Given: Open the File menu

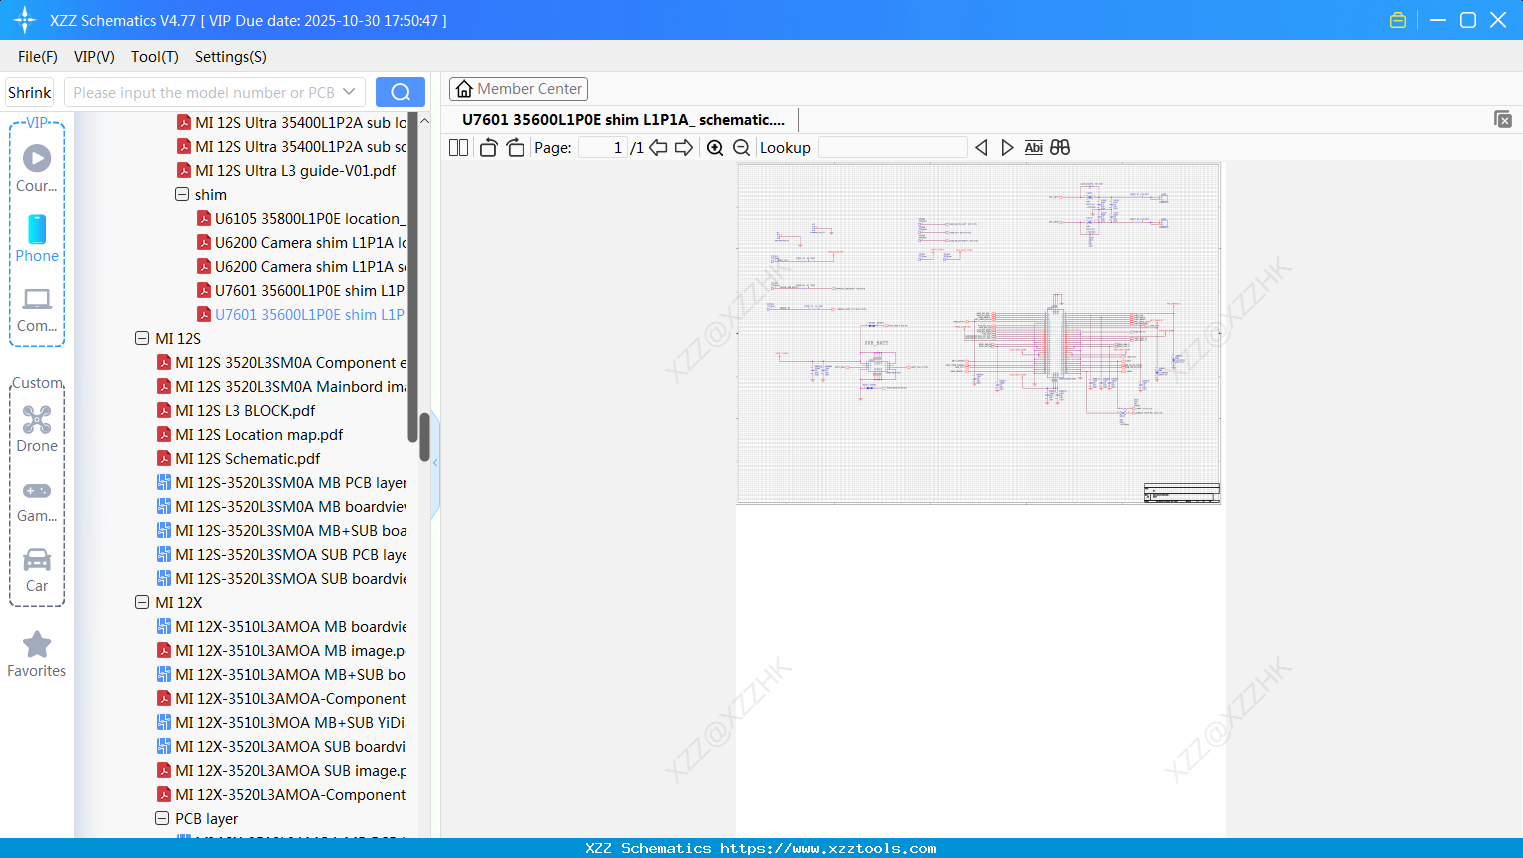Looking at the screenshot, I should pyautogui.click(x=37, y=57).
